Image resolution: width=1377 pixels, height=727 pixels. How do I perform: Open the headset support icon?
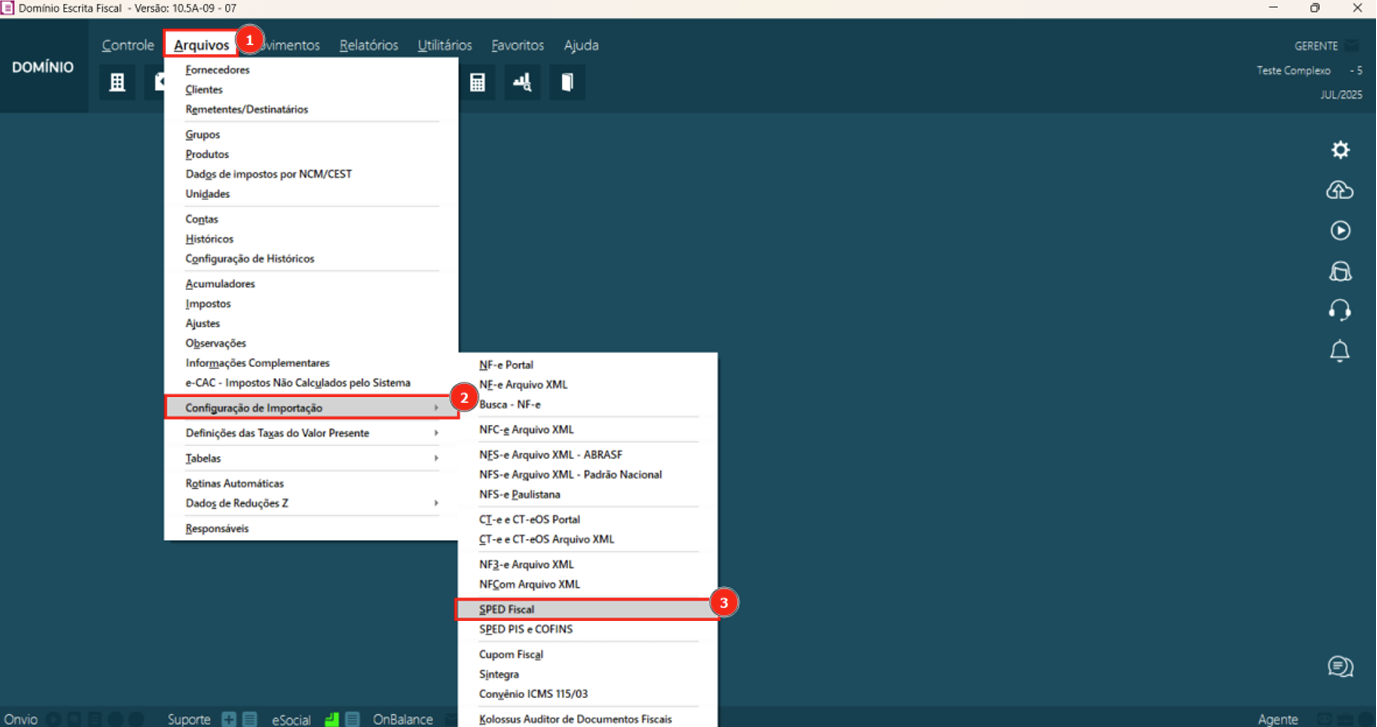1340,311
